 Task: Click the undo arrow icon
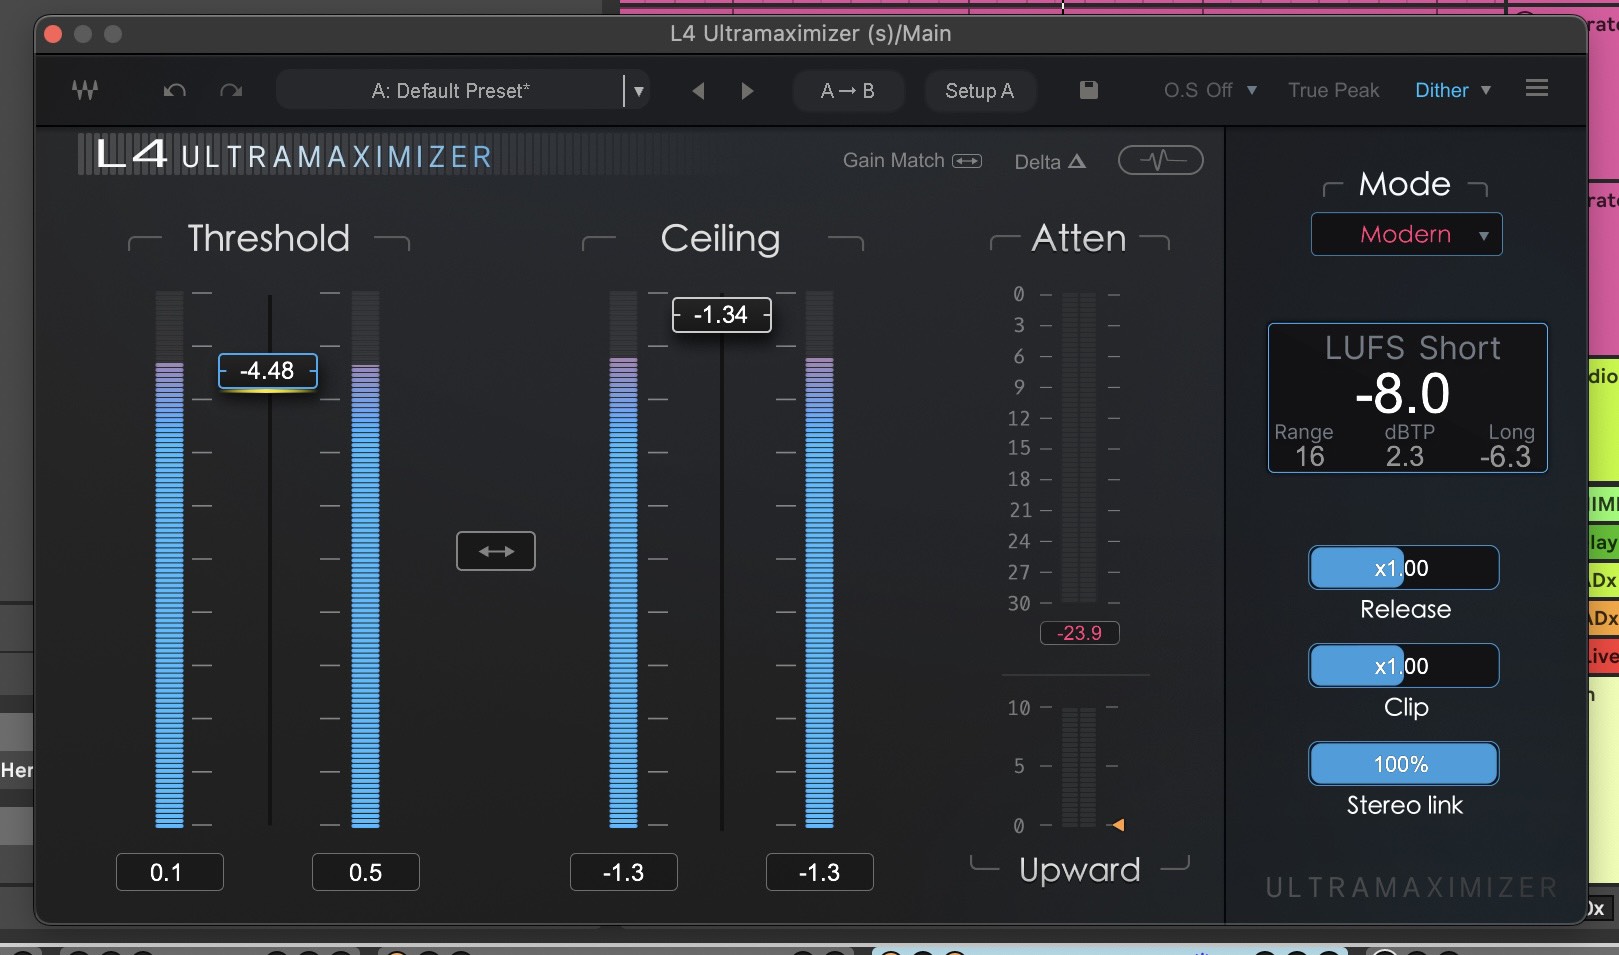tap(175, 91)
